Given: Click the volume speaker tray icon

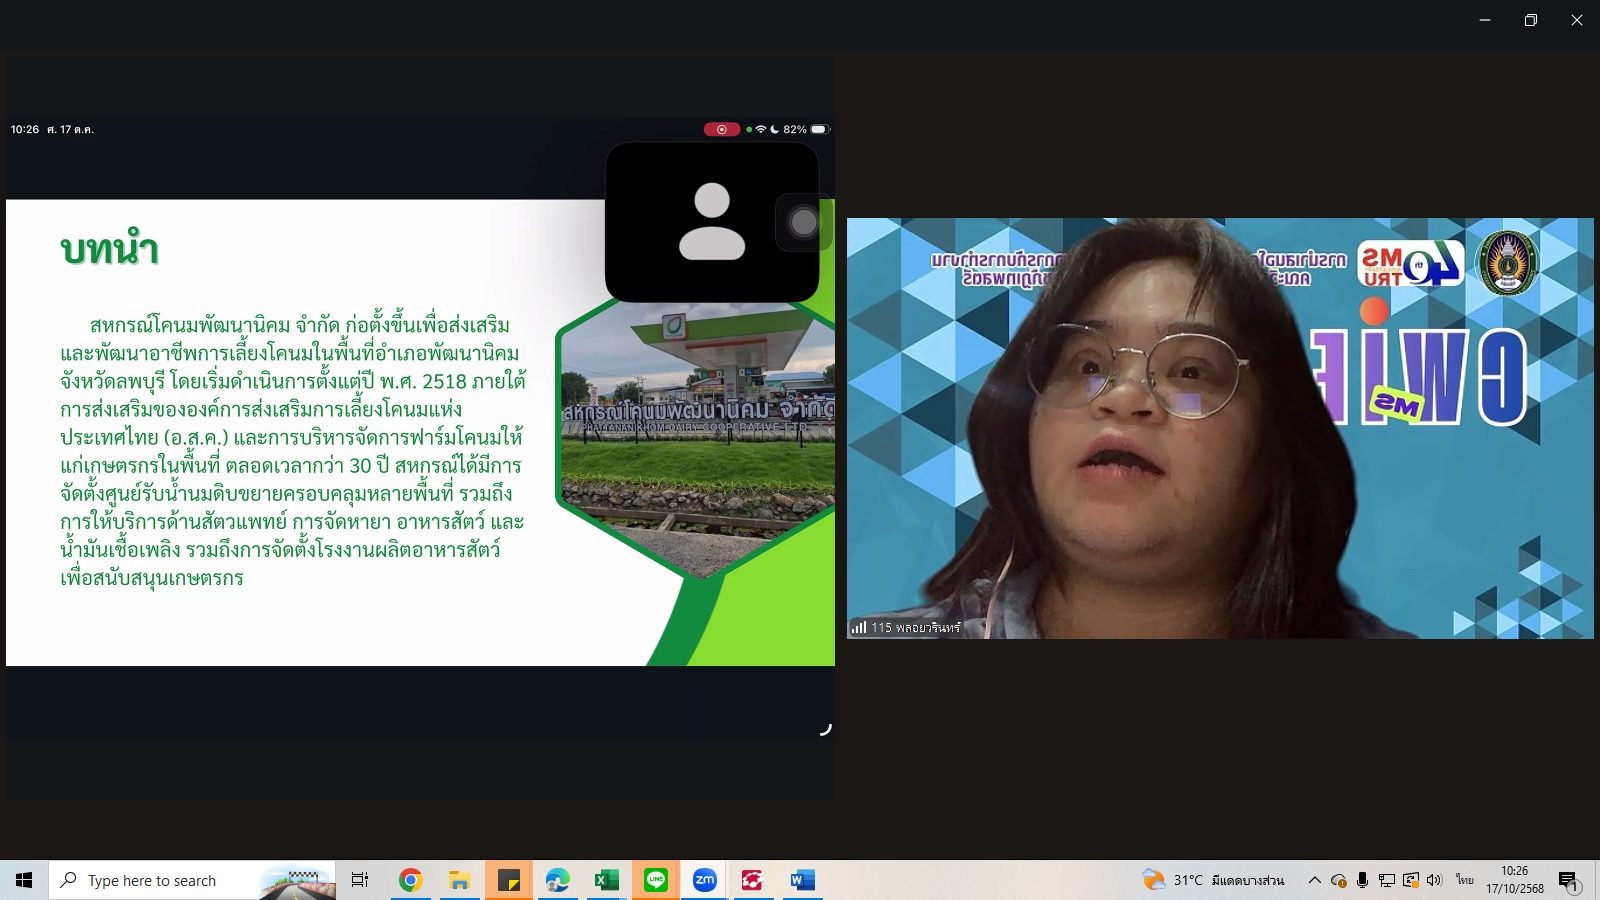Looking at the screenshot, I should click(x=1434, y=880).
